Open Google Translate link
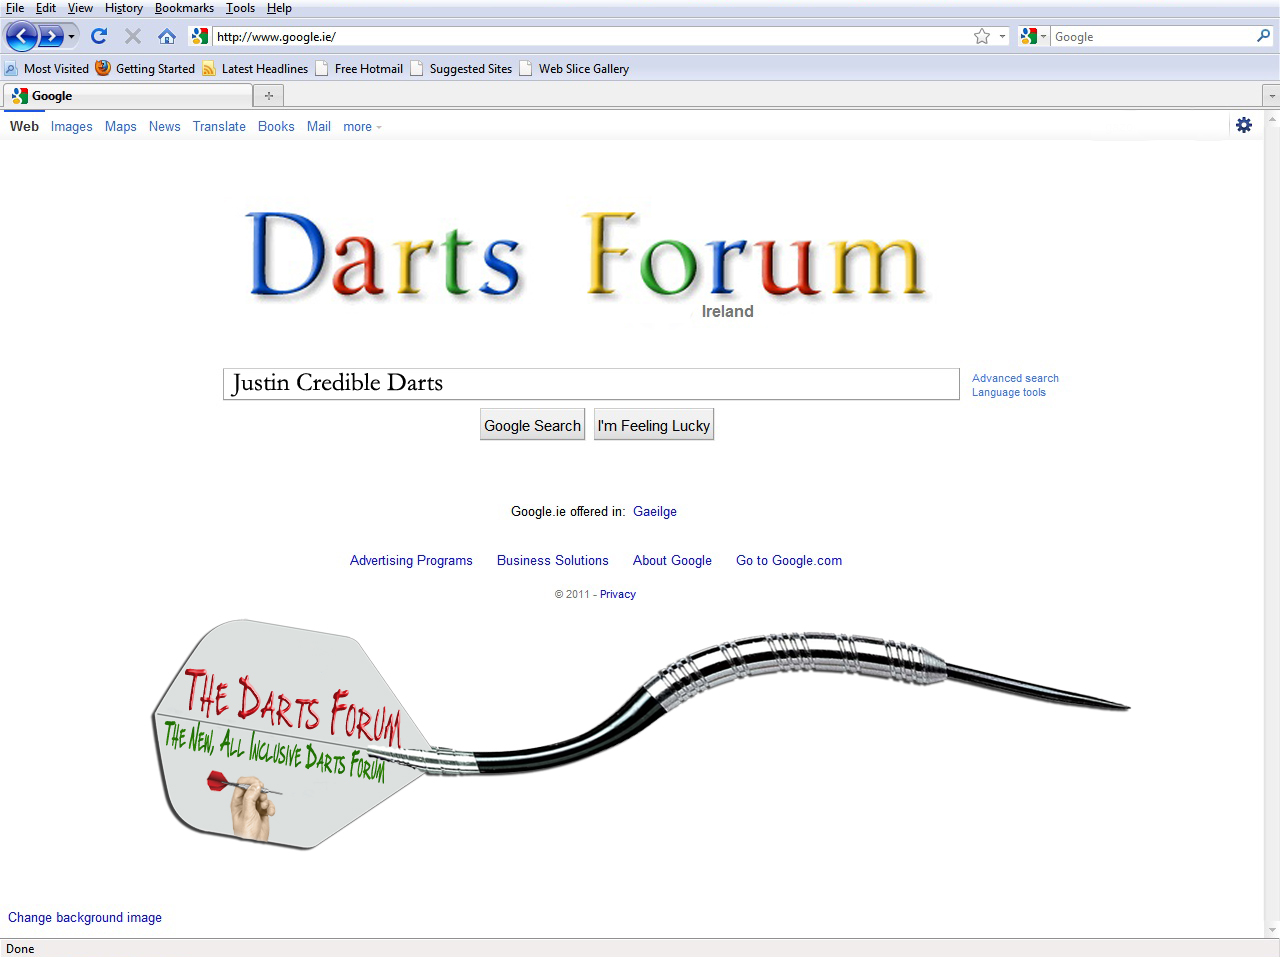1280x957 pixels. [x=219, y=127]
